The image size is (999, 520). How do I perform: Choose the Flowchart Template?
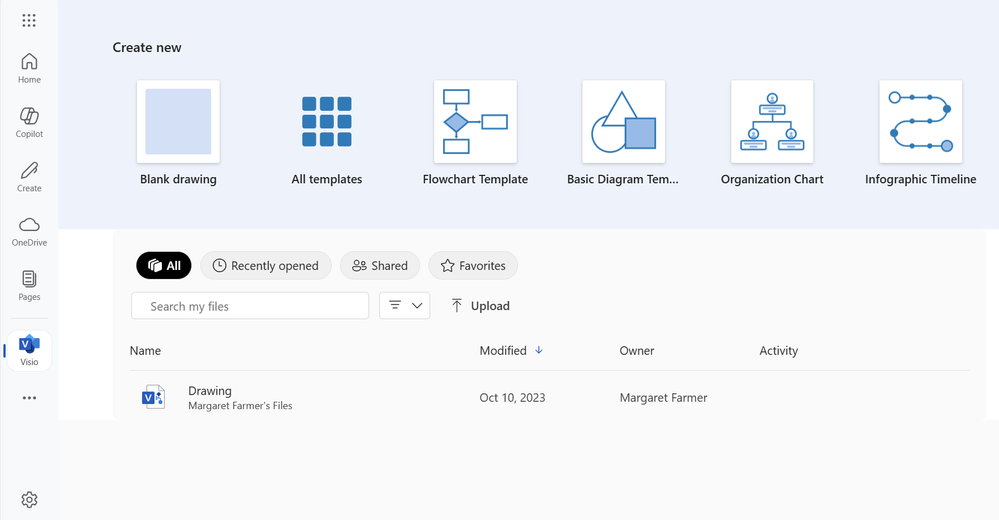pyautogui.click(x=475, y=133)
